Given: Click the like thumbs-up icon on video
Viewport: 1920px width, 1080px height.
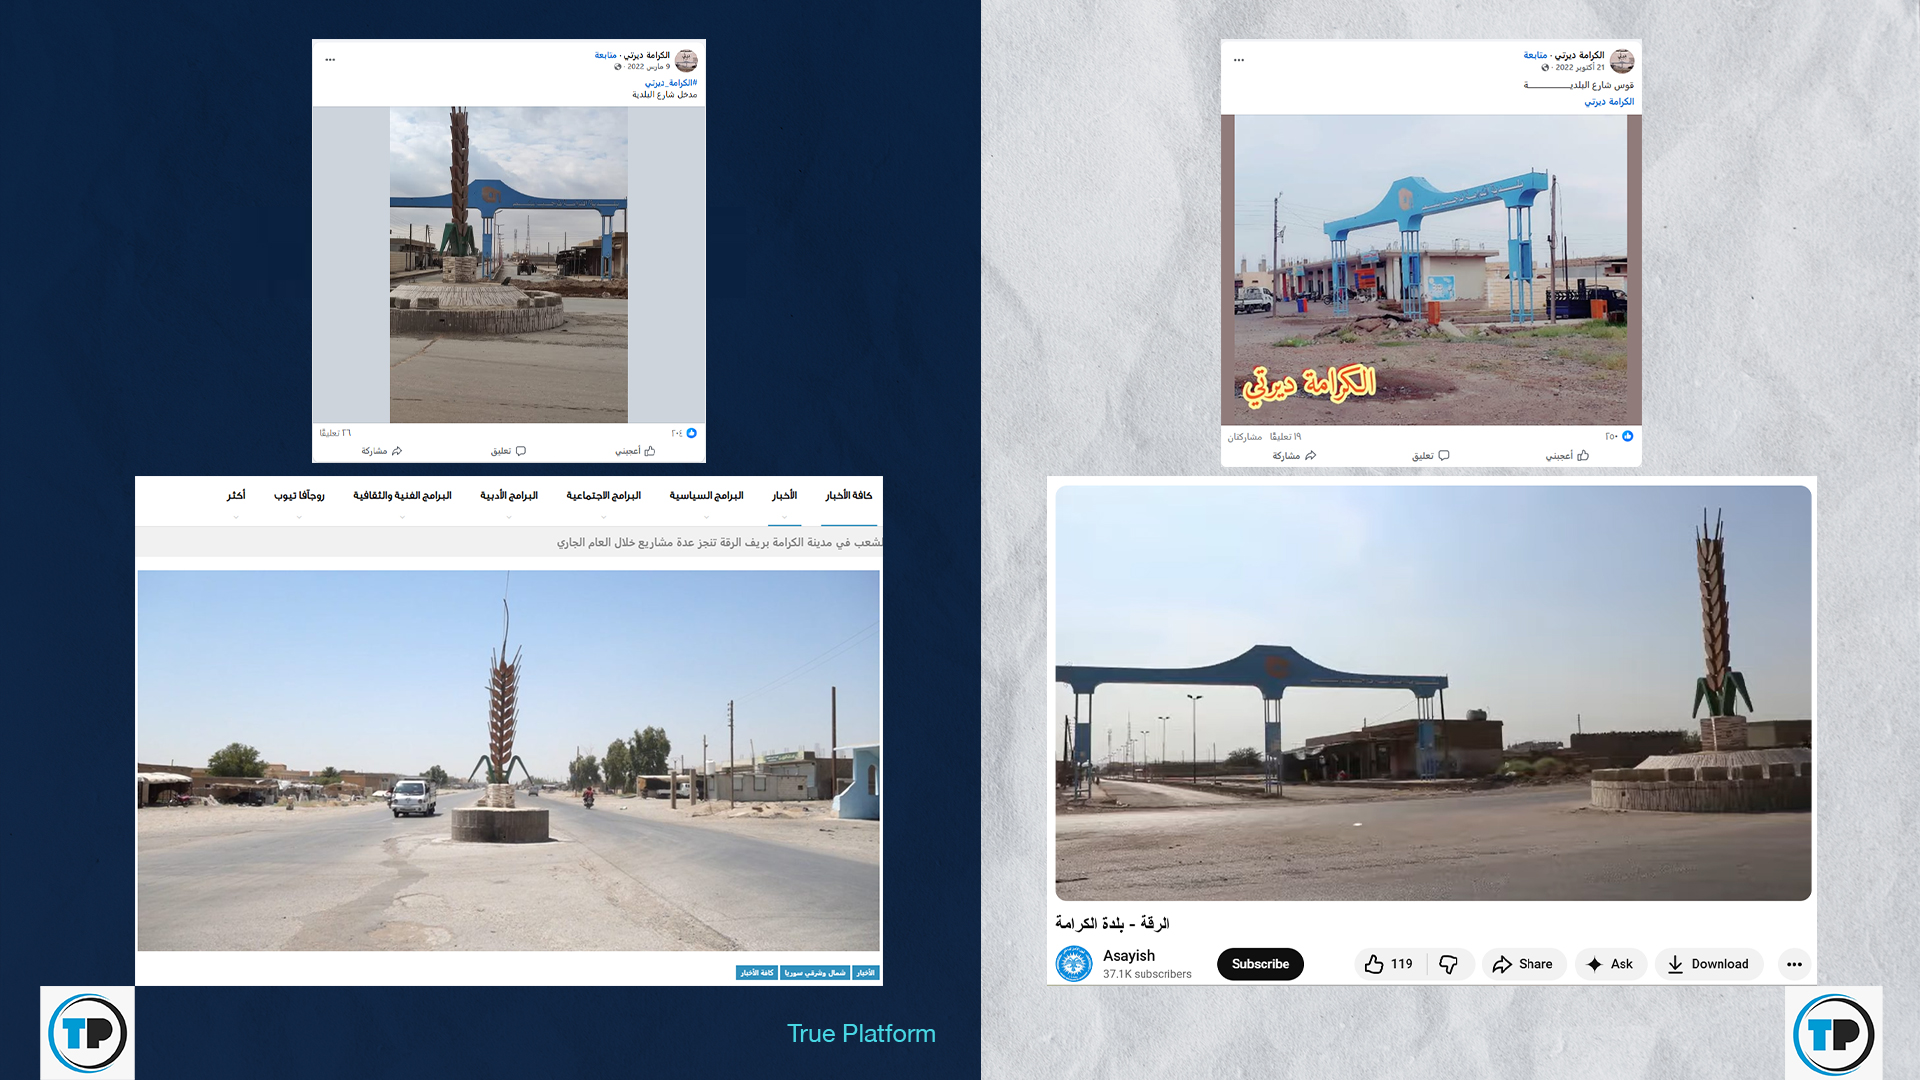Looking at the screenshot, I should [1374, 964].
